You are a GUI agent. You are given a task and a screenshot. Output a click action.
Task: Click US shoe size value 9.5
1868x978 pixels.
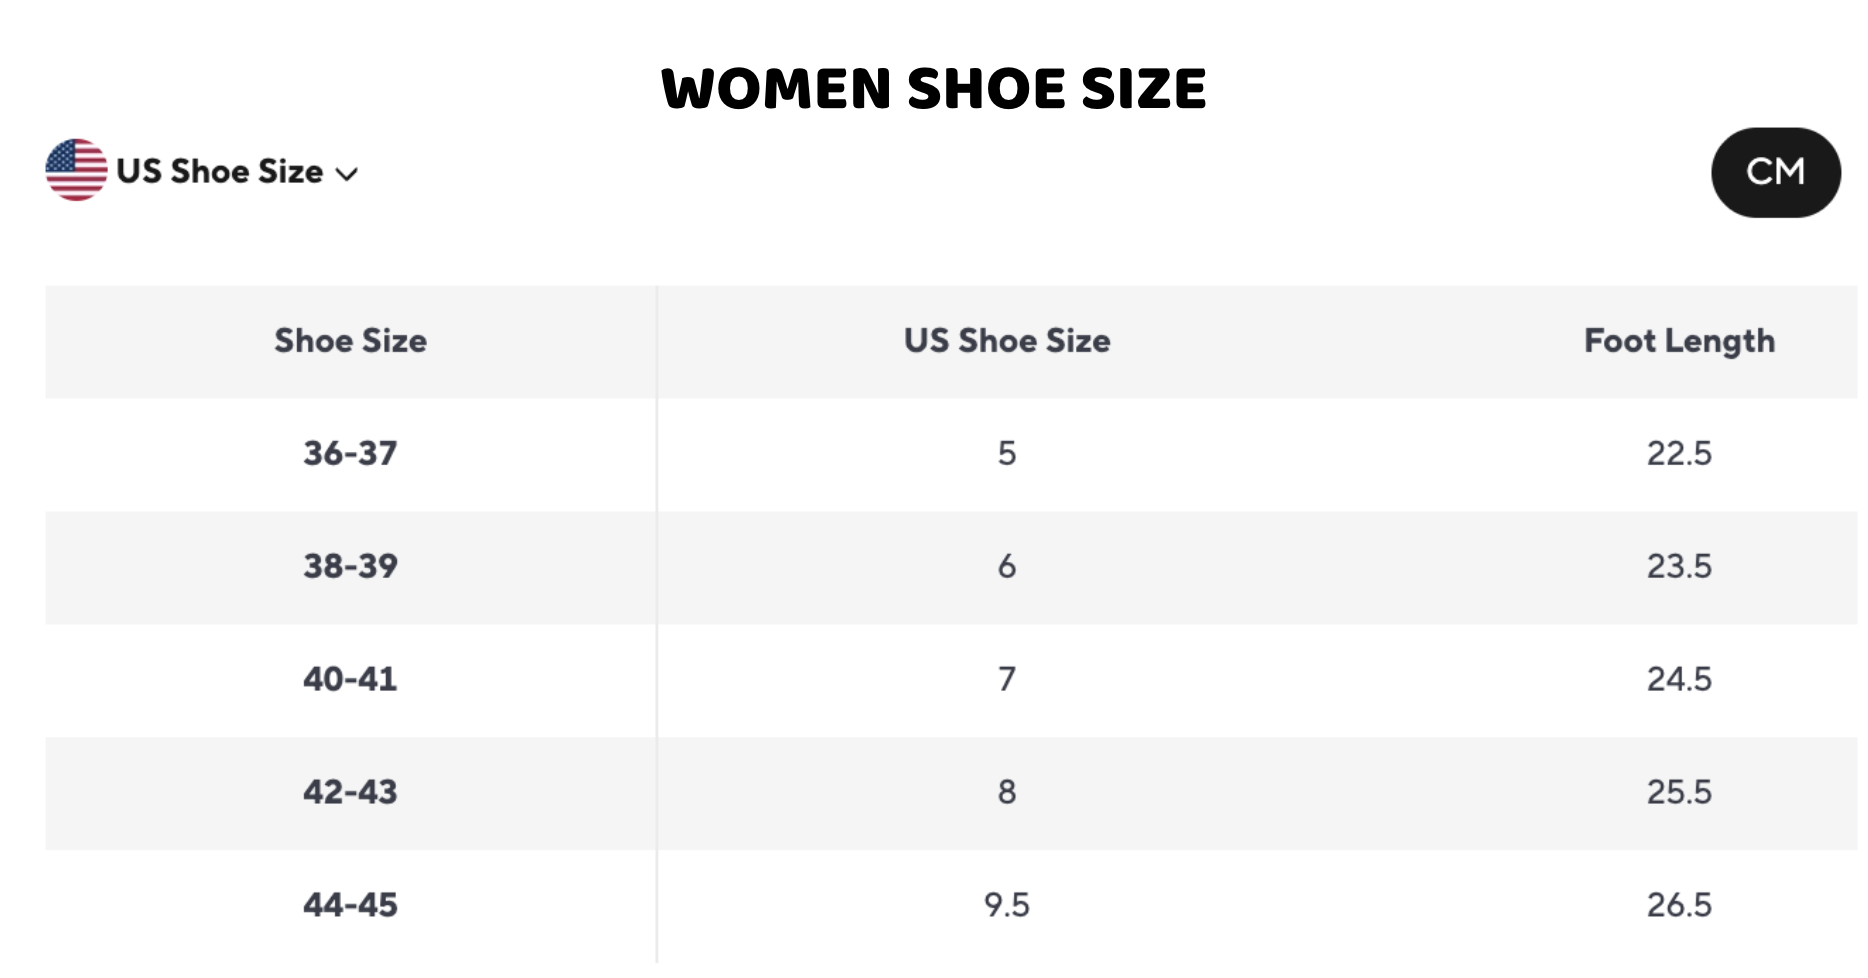(x=1006, y=906)
